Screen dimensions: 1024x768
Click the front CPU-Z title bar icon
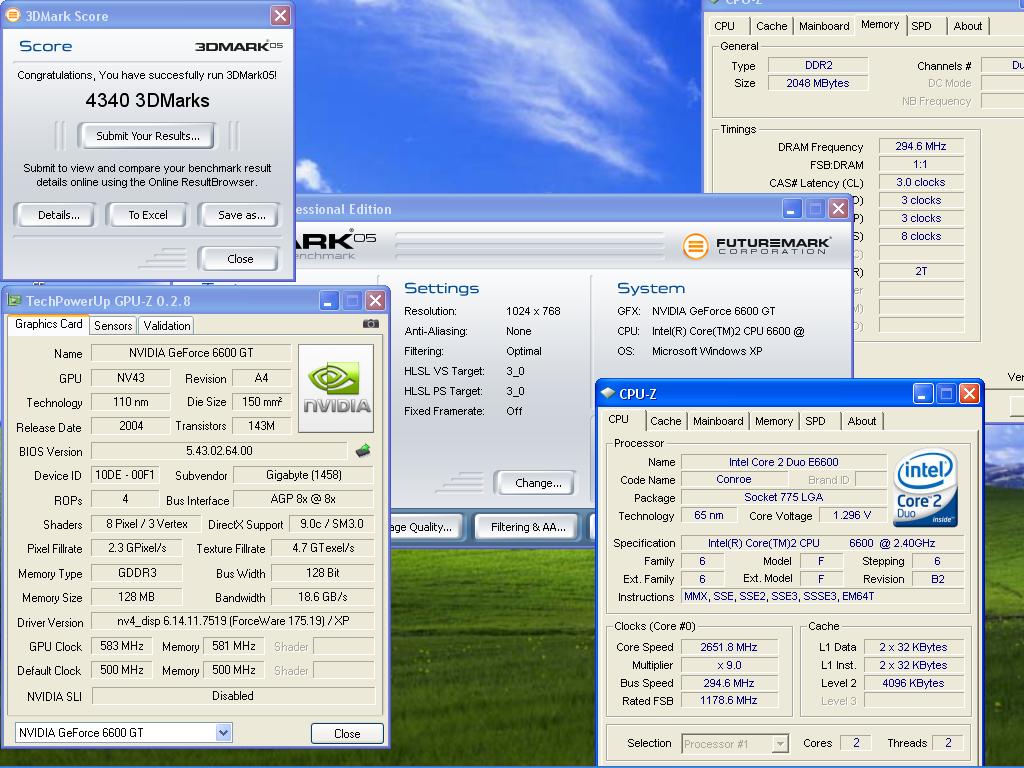(608, 393)
